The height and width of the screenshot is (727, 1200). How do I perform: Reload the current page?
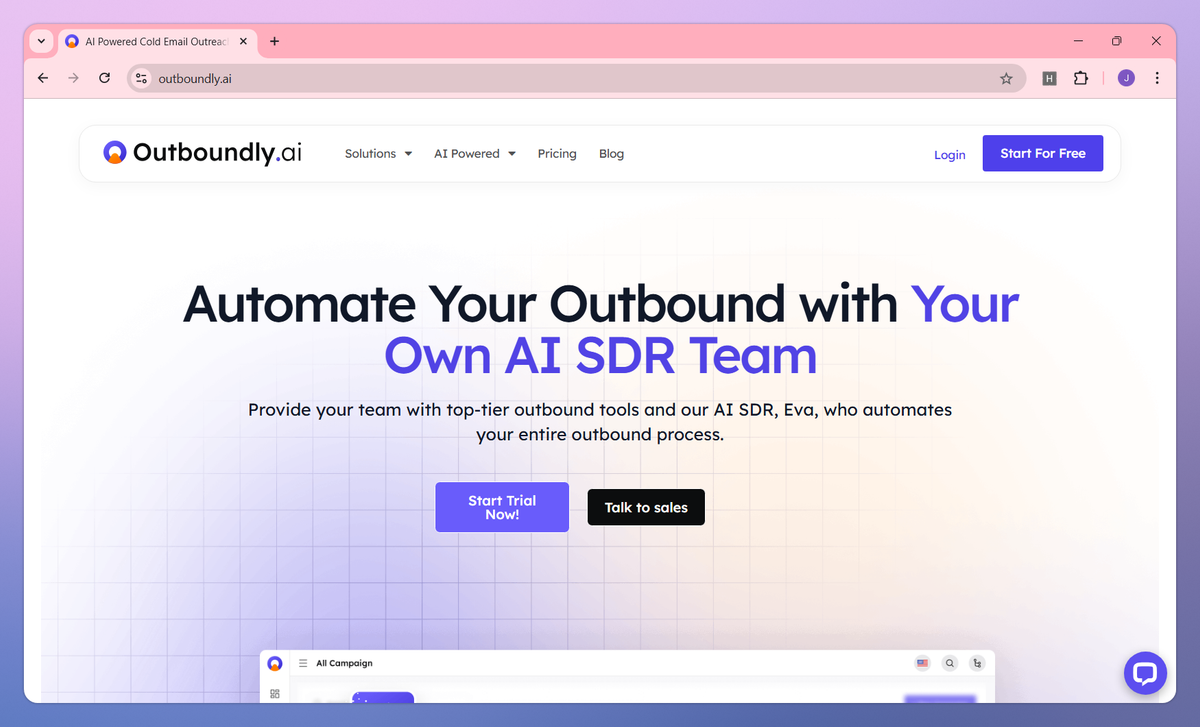coord(104,78)
